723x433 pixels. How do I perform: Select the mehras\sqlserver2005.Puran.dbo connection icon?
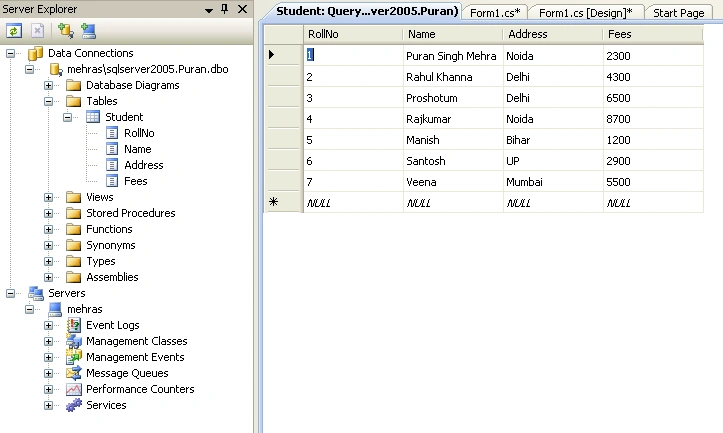[56, 70]
